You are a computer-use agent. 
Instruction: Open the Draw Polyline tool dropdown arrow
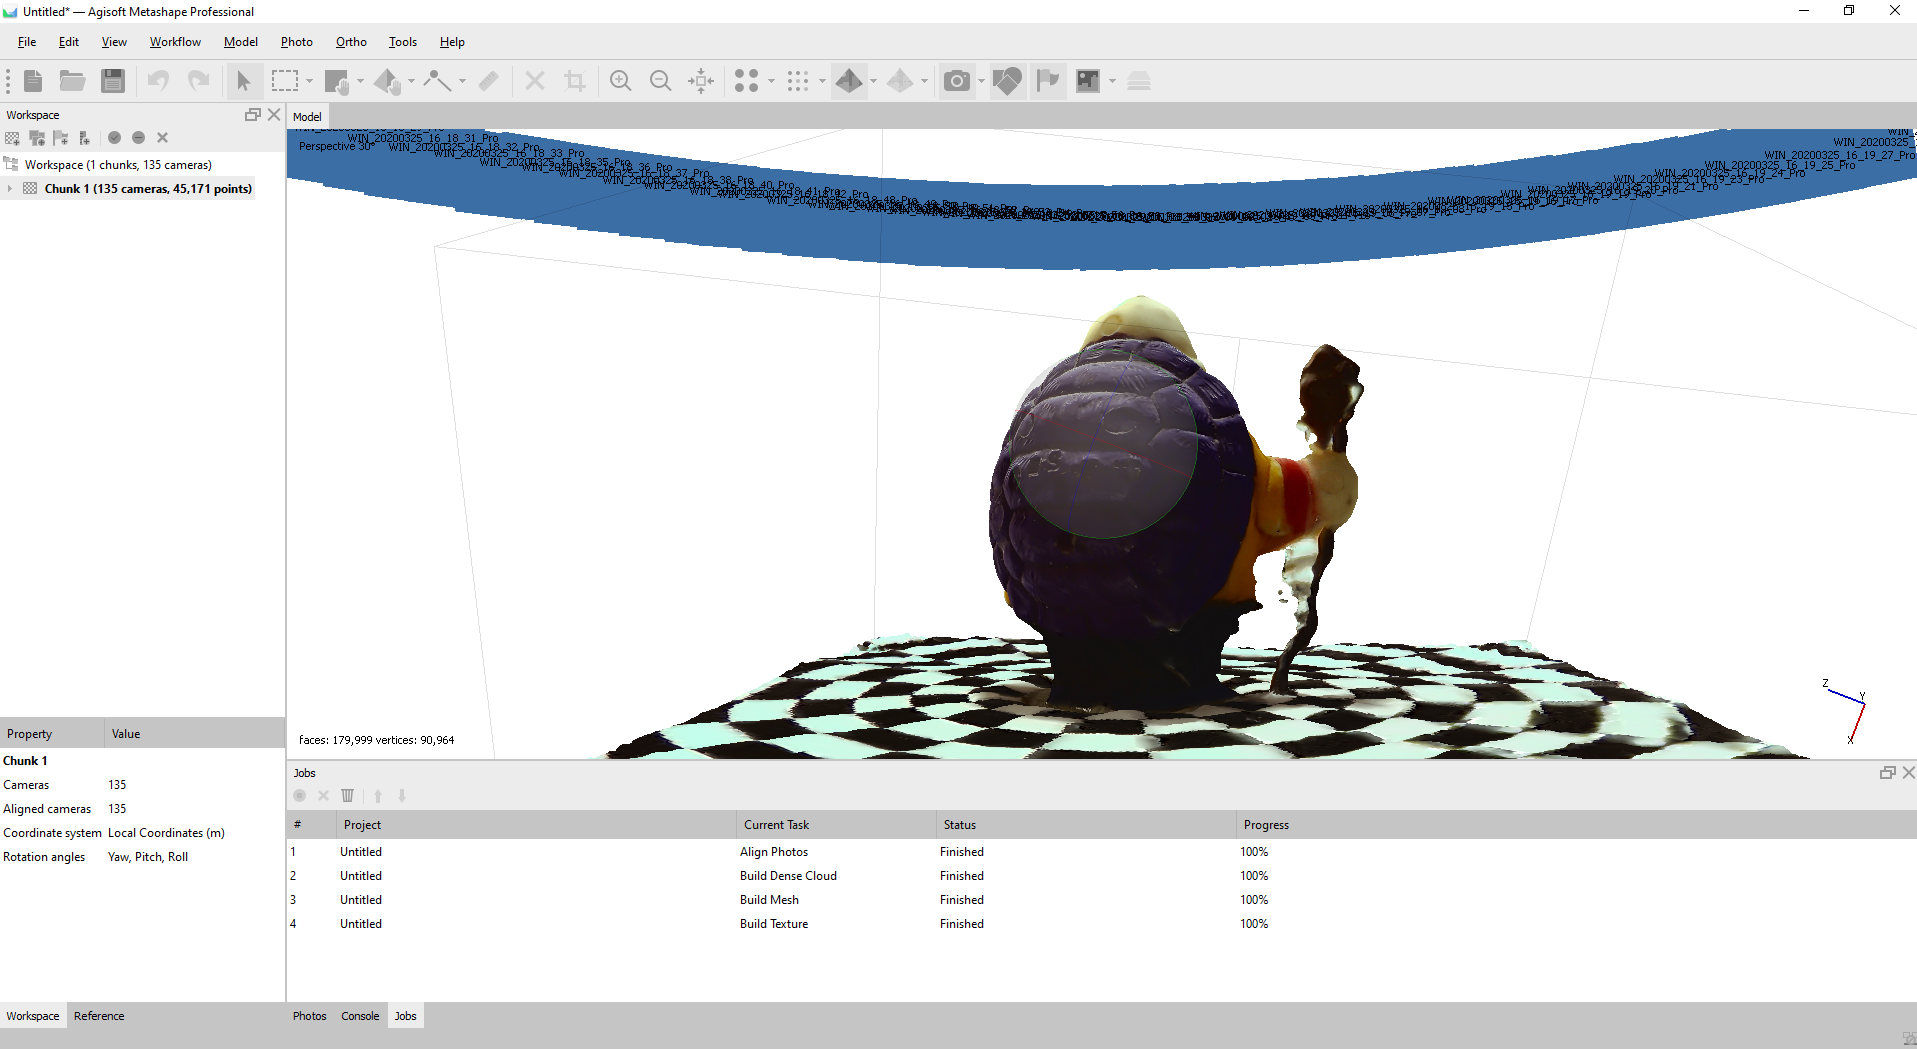462,81
